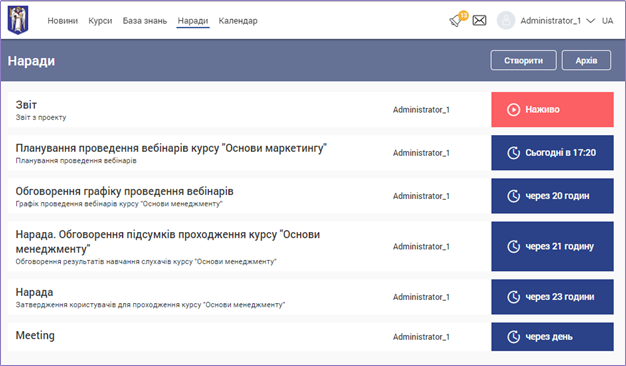Open the UA language selector
Viewport: 626px width, 366px height.
pyautogui.click(x=607, y=21)
